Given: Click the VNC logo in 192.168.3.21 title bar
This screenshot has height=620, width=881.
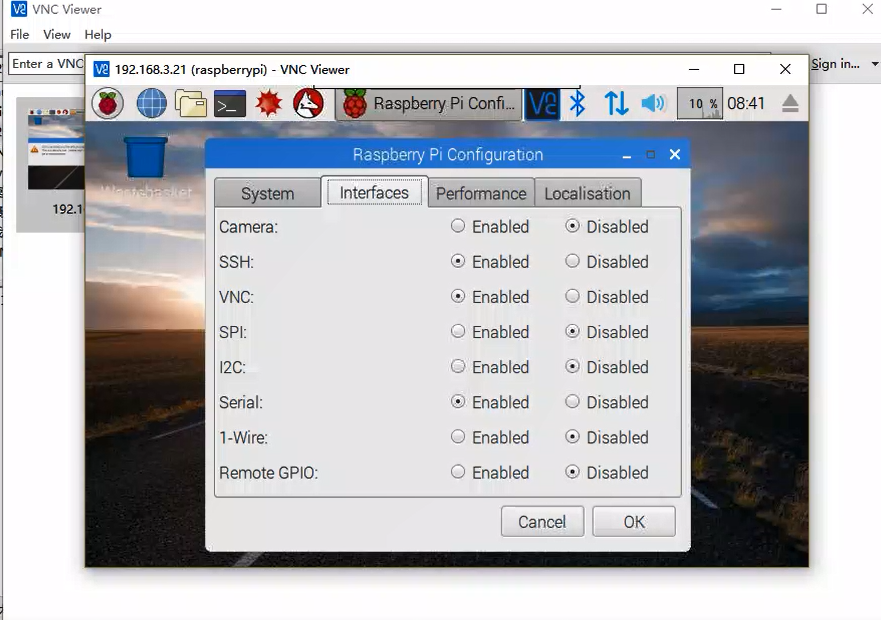Looking at the screenshot, I should pos(101,70).
